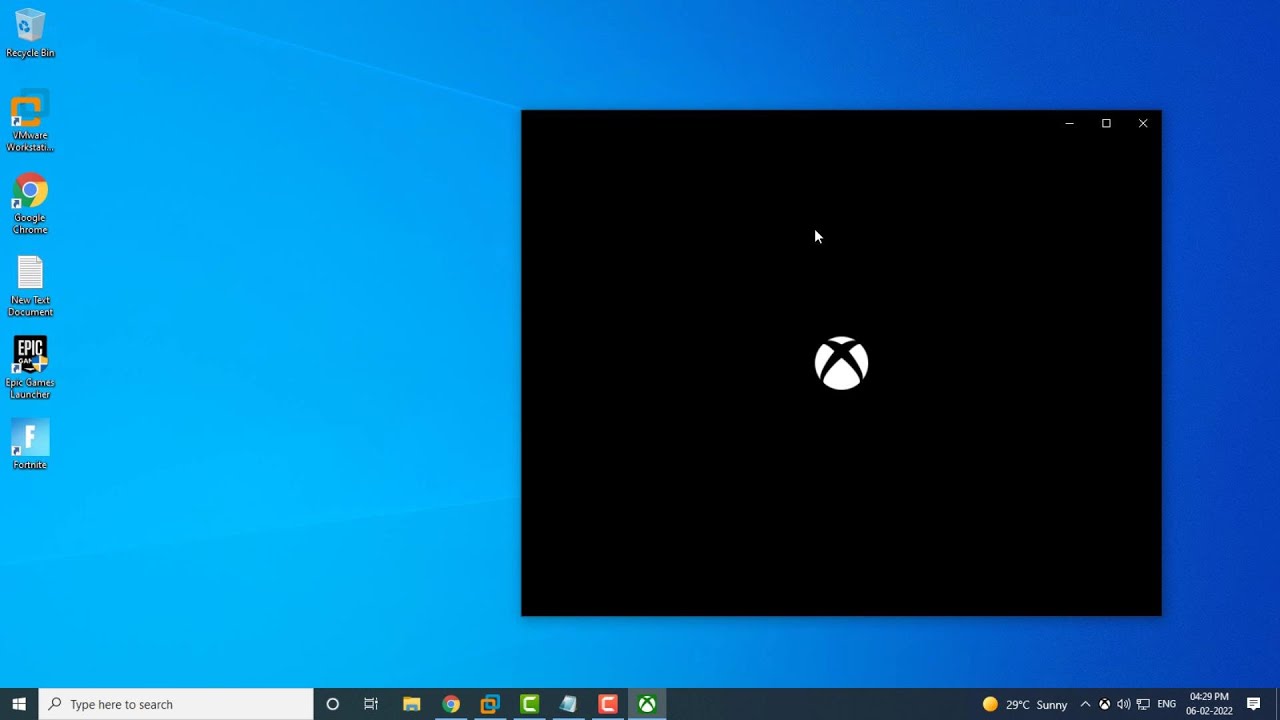Minimize the Xbox window
Image resolution: width=1280 pixels, height=720 pixels.
1069,123
